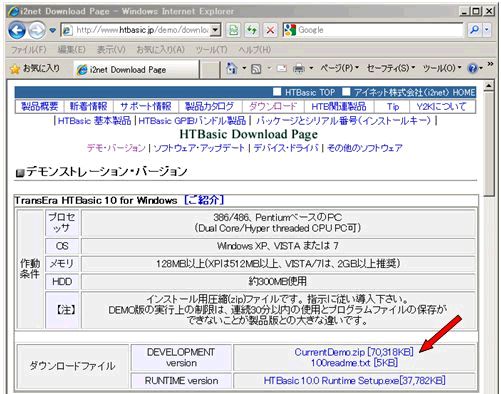Click the Compatibility View icon
This screenshot has height=394, width=501.
(x=234, y=30)
